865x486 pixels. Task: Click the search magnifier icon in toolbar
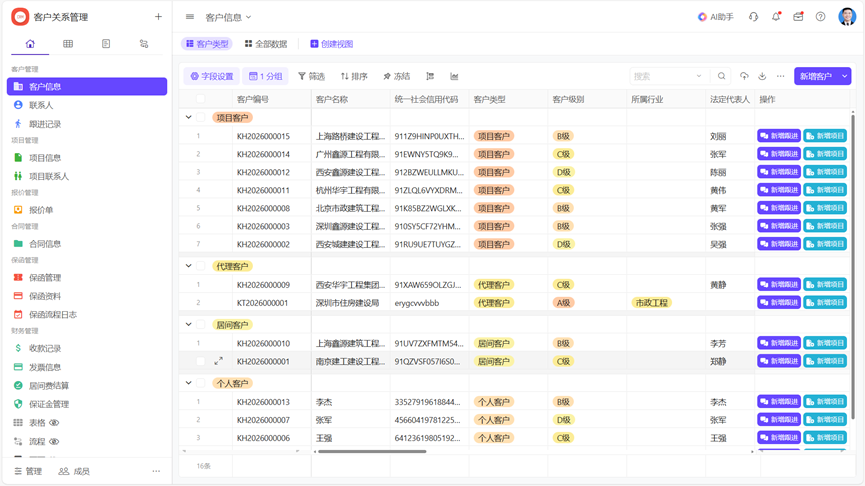pyautogui.click(x=721, y=76)
